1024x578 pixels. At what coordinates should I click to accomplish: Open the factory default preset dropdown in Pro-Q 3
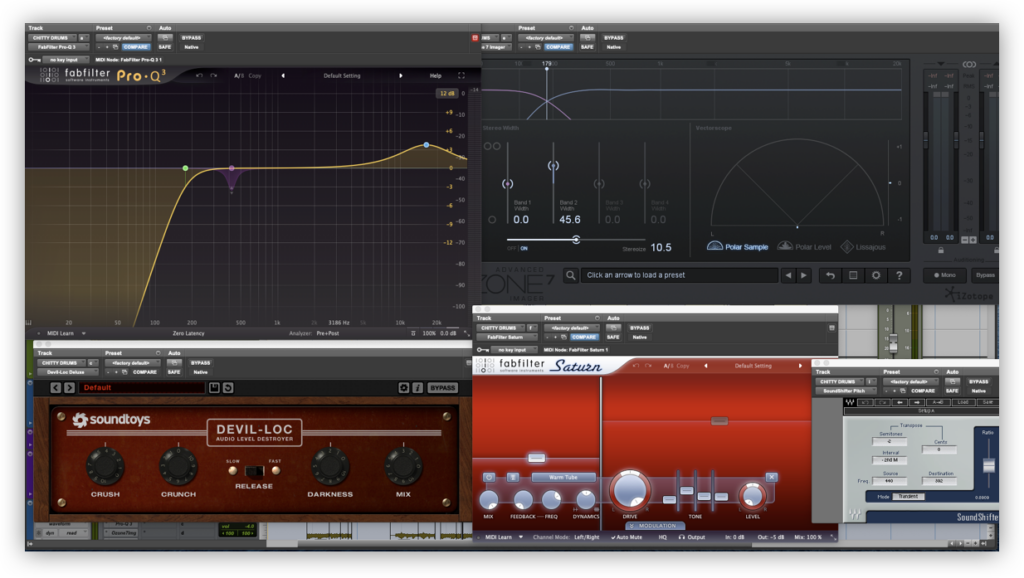[123, 38]
